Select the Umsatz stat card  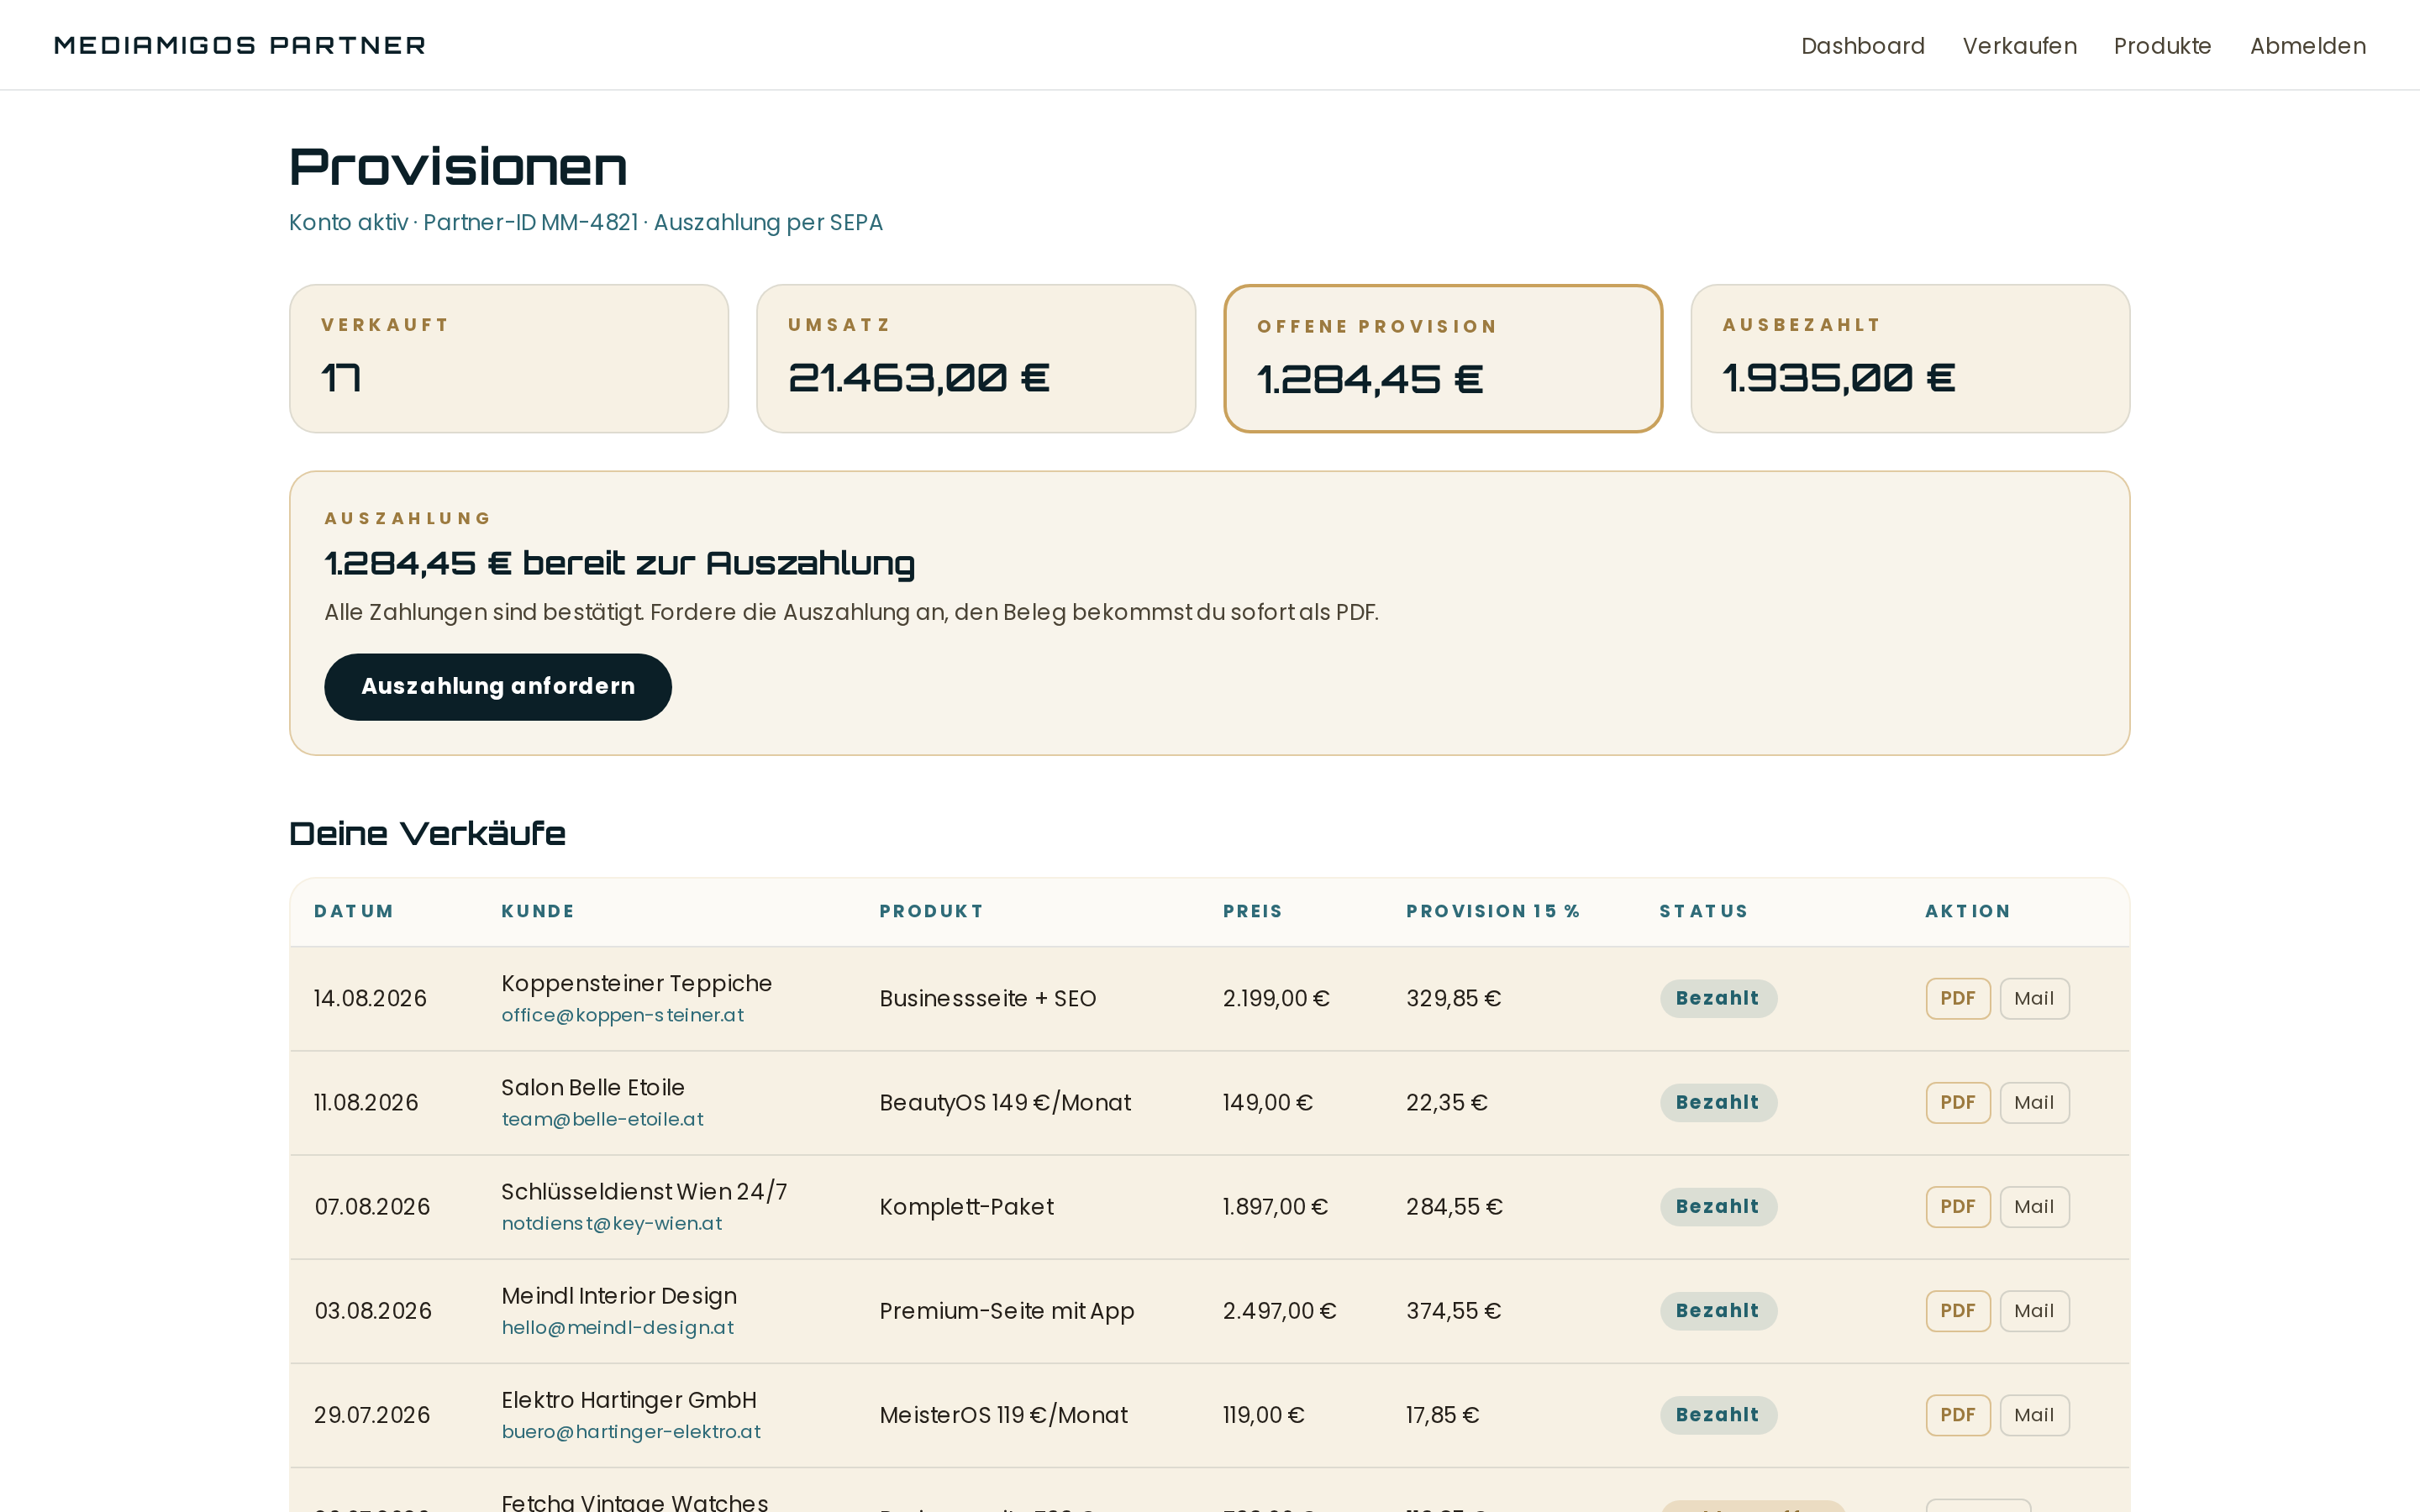coord(975,358)
